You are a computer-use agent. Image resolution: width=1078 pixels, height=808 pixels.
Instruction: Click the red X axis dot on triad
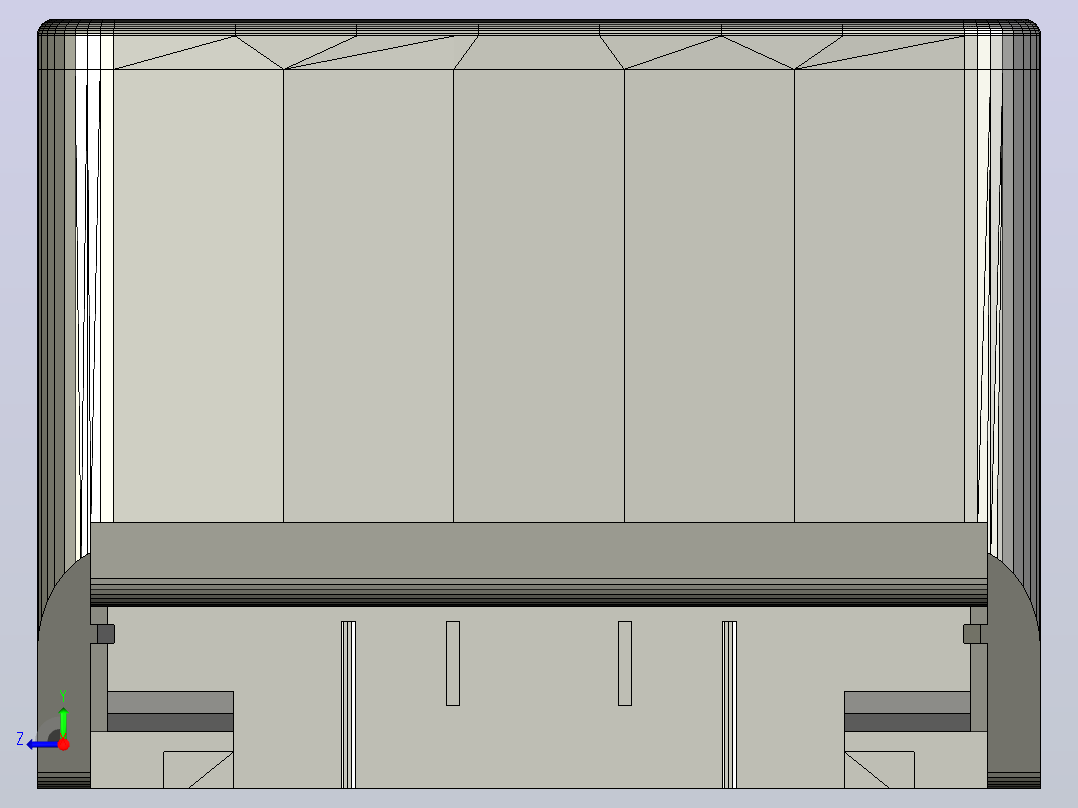63,744
